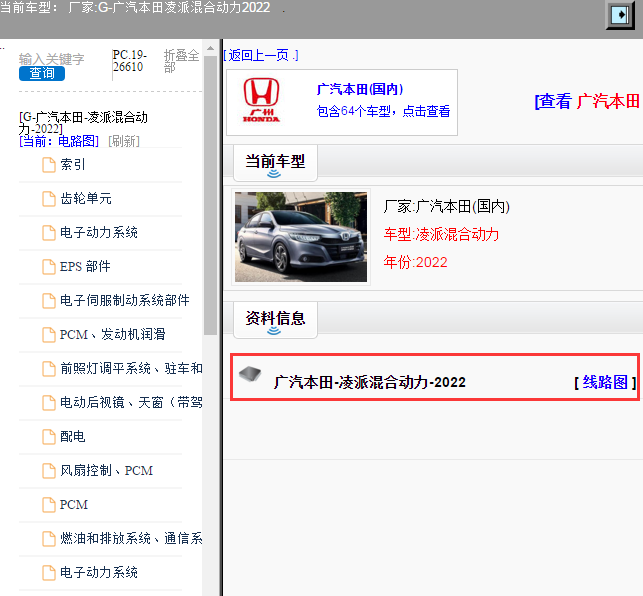Select the 当前车型 tab
643x596 pixels.
275,162
